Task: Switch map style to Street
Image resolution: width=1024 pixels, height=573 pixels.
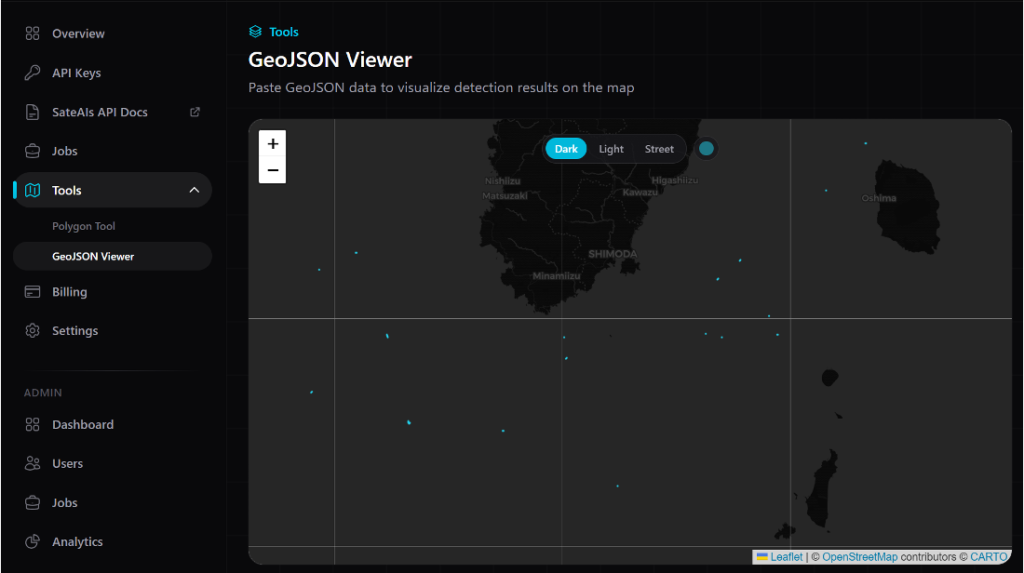Action: tap(659, 149)
